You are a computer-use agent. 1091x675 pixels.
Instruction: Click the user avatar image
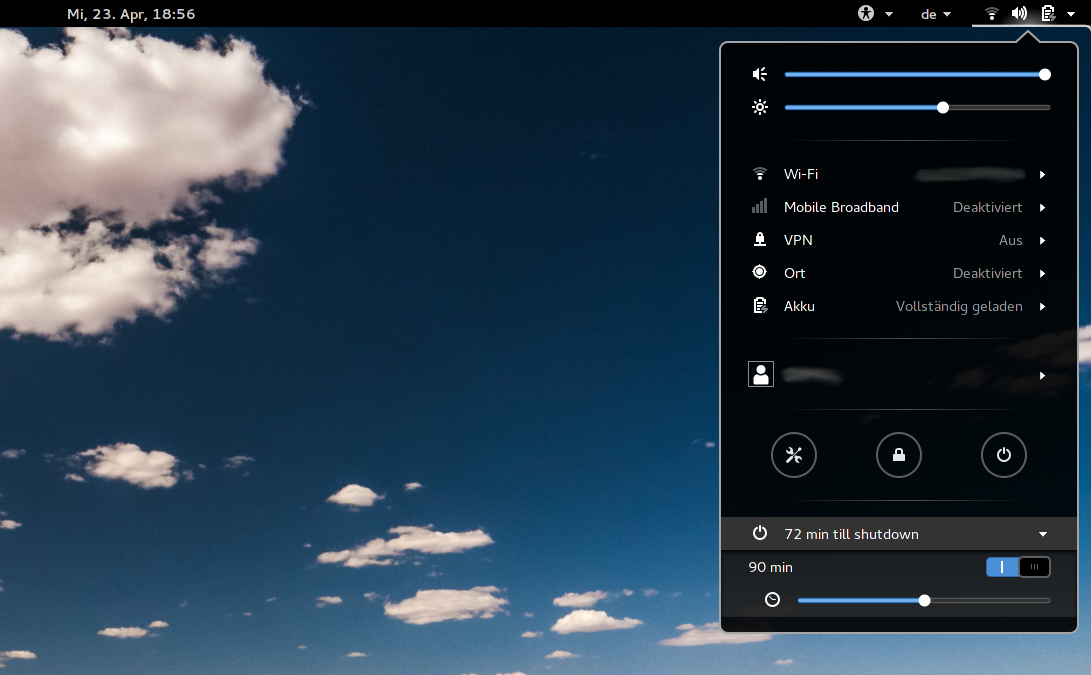coord(761,373)
